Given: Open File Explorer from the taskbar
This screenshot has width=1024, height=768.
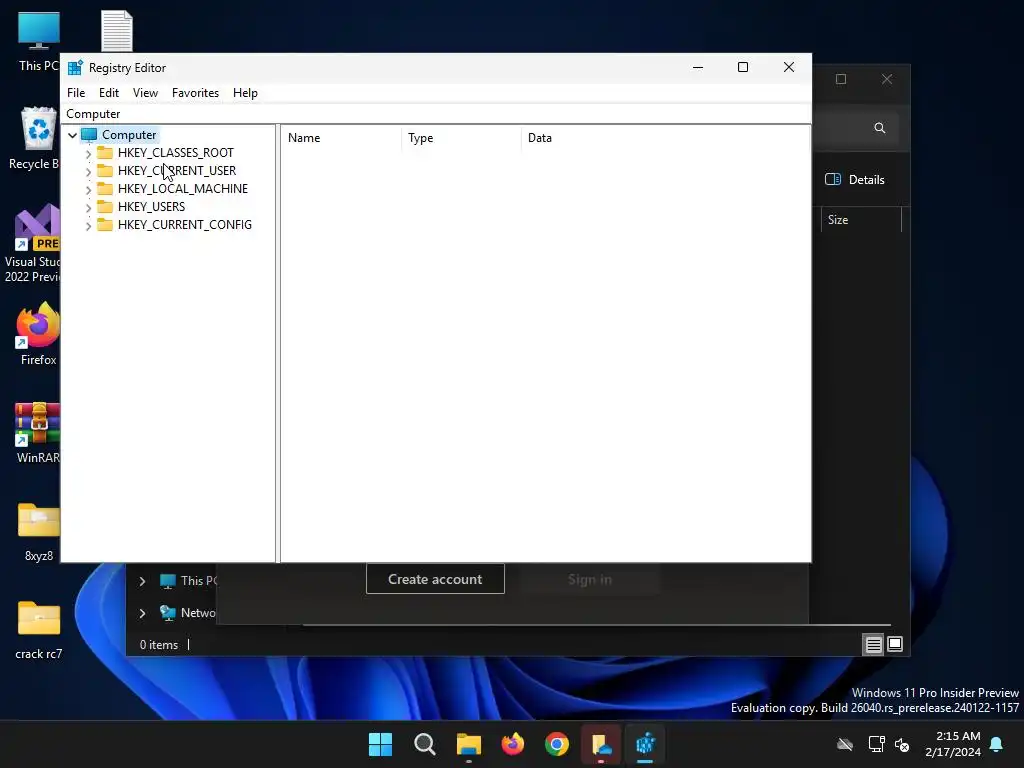Looking at the screenshot, I should [468, 744].
